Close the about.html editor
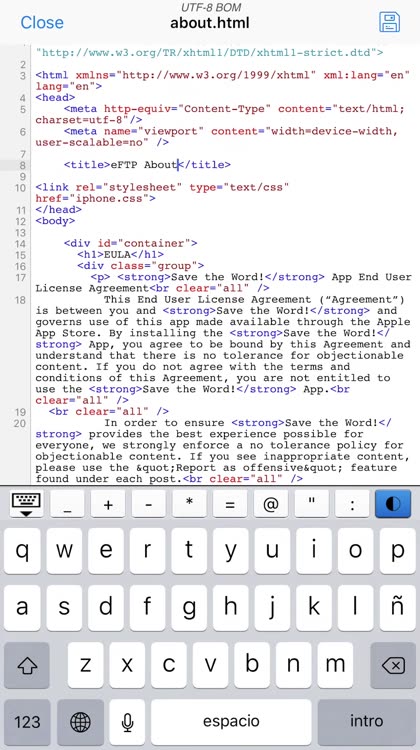Screen dimensions: 420x750 pyautogui.click(x=42, y=22)
